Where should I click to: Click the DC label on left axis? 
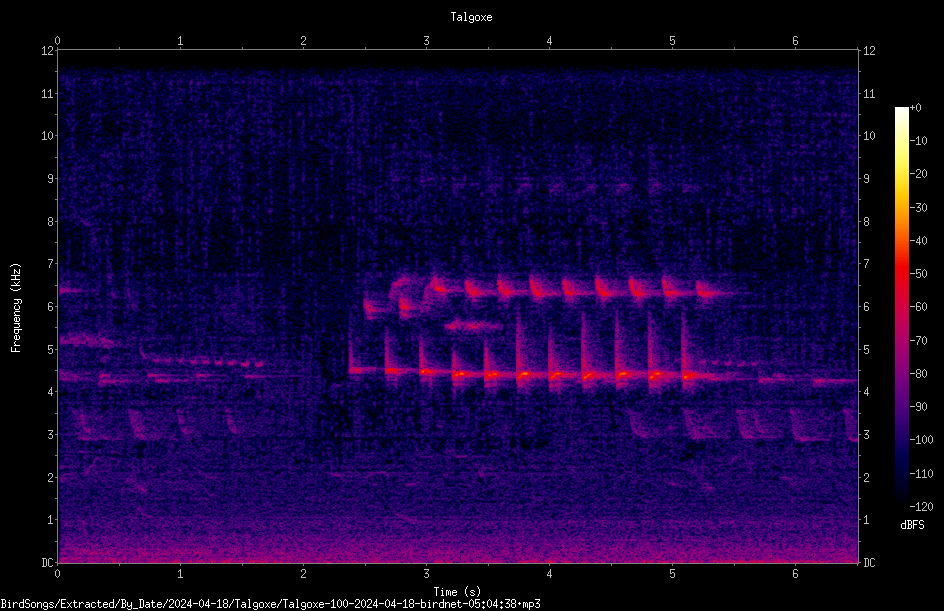coord(48,562)
